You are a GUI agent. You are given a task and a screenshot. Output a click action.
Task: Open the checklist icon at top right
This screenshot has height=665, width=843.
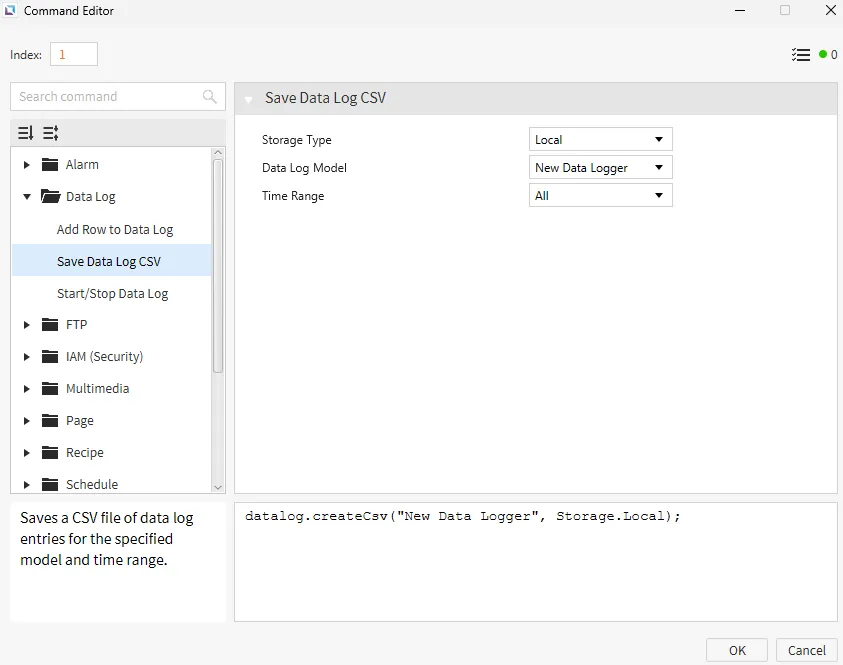coord(800,55)
